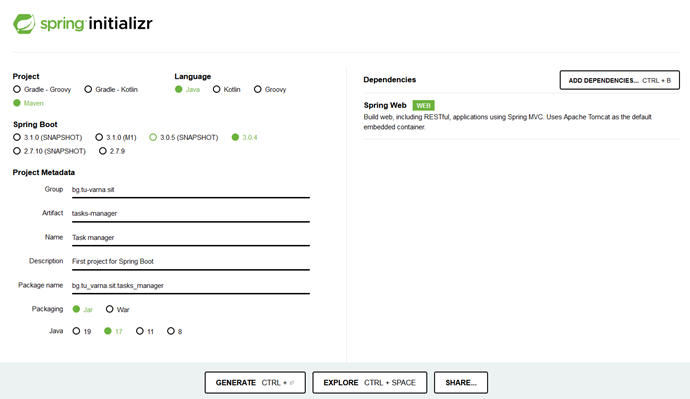Open the Add Dependencies dialog
The width and height of the screenshot is (690, 399).
pyautogui.click(x=620, y=80)
